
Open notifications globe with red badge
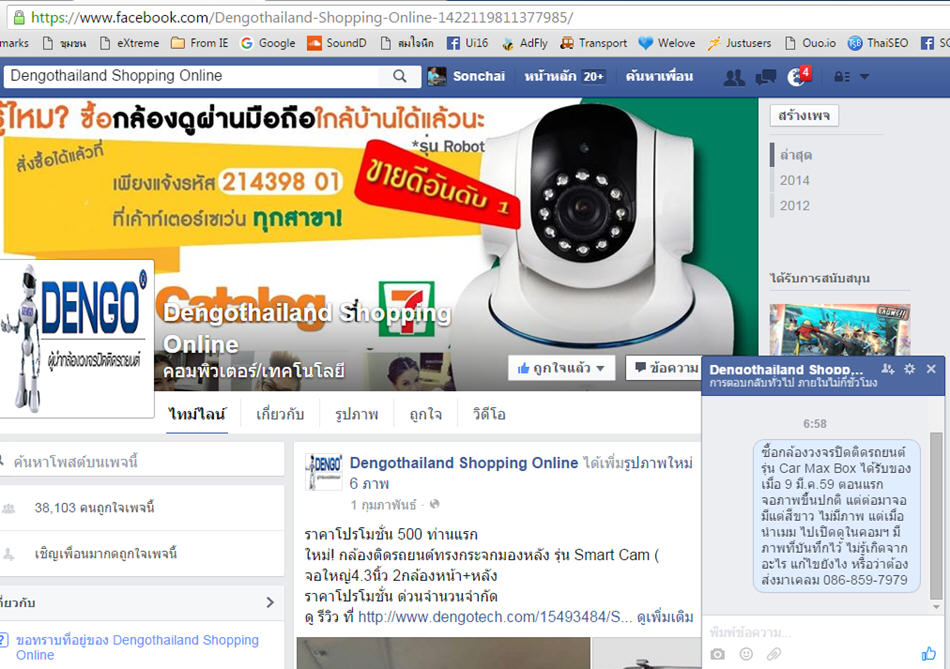click(797, 76)
